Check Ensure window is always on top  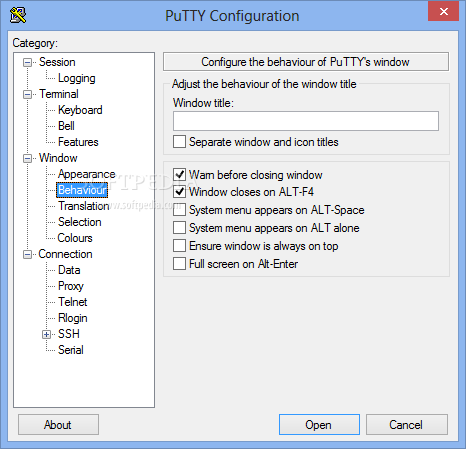(x=179, y=246)
